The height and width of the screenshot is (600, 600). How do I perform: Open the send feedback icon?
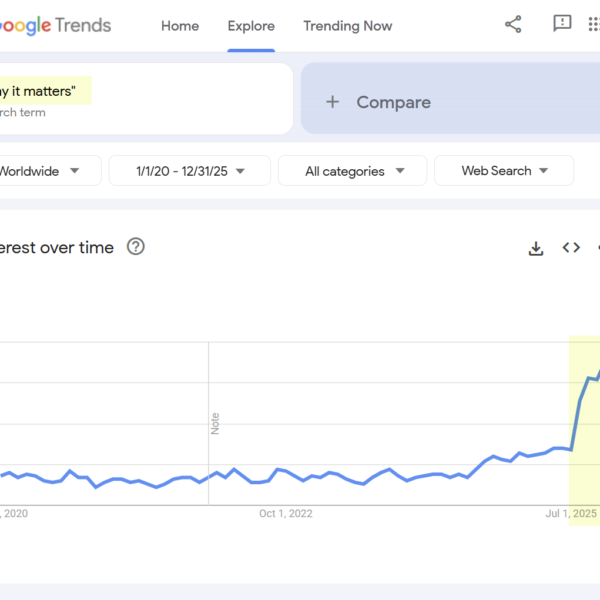563,24
